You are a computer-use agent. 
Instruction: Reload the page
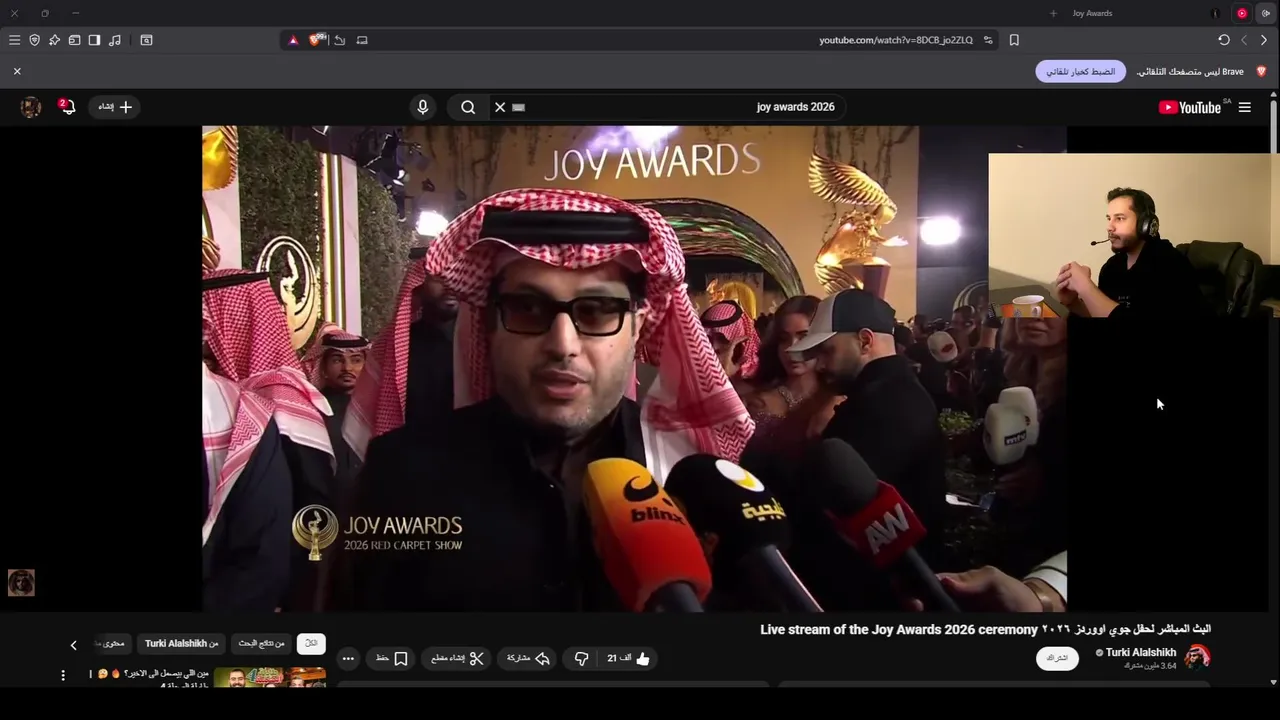point(1224,40)
